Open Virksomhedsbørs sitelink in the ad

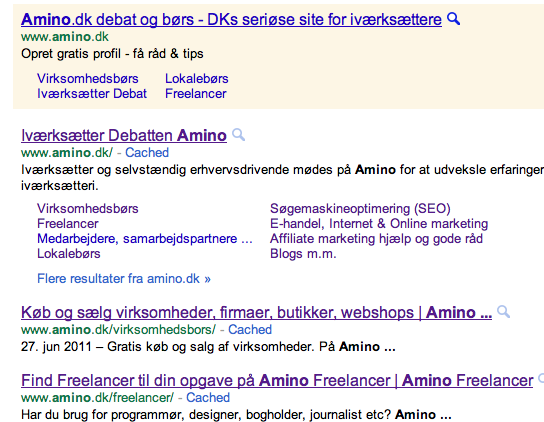(x=88, y=78)
